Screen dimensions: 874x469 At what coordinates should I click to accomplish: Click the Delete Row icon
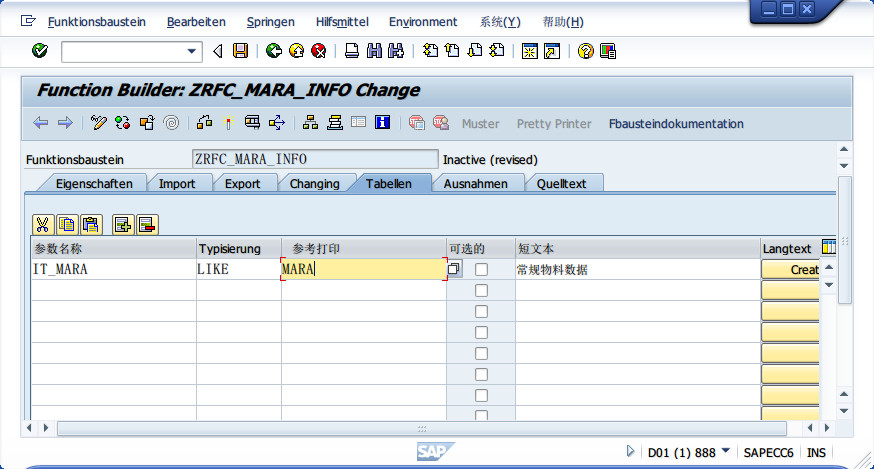coord(147,224)
